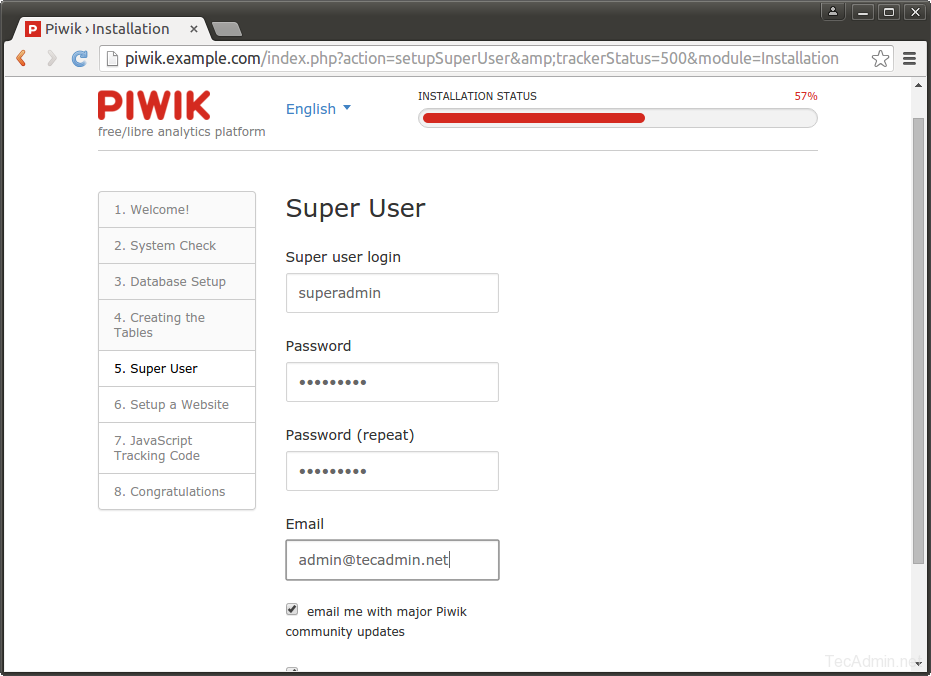Click the Piwik logo
This screenshot has width=931, height=676.
pyautogui.click(x=154, y=106)
